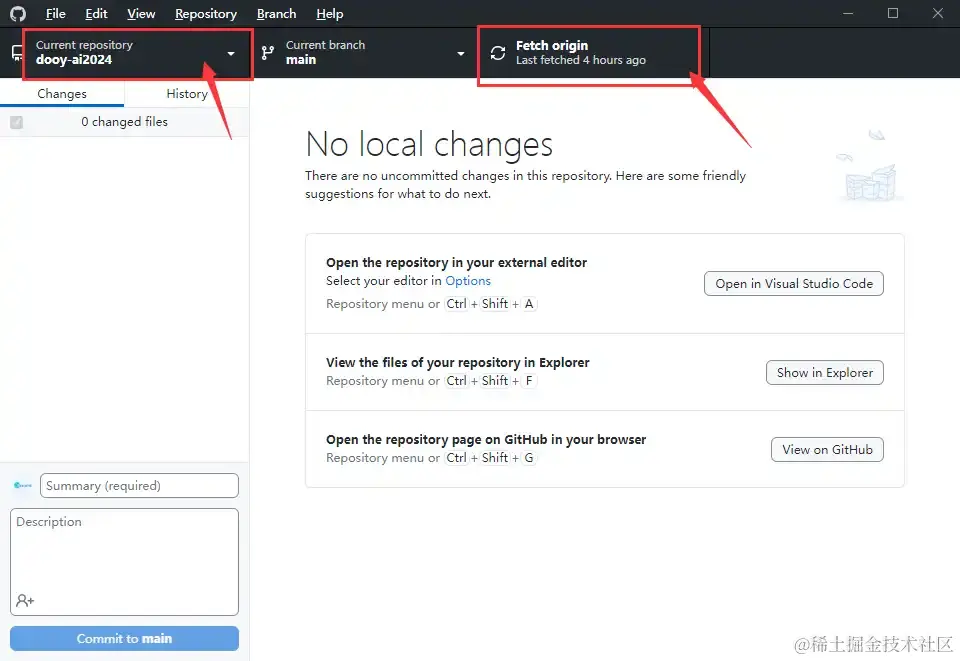This screenshot has width=960, height=661.
Task: Open the View menu
Action: [141, 13]
